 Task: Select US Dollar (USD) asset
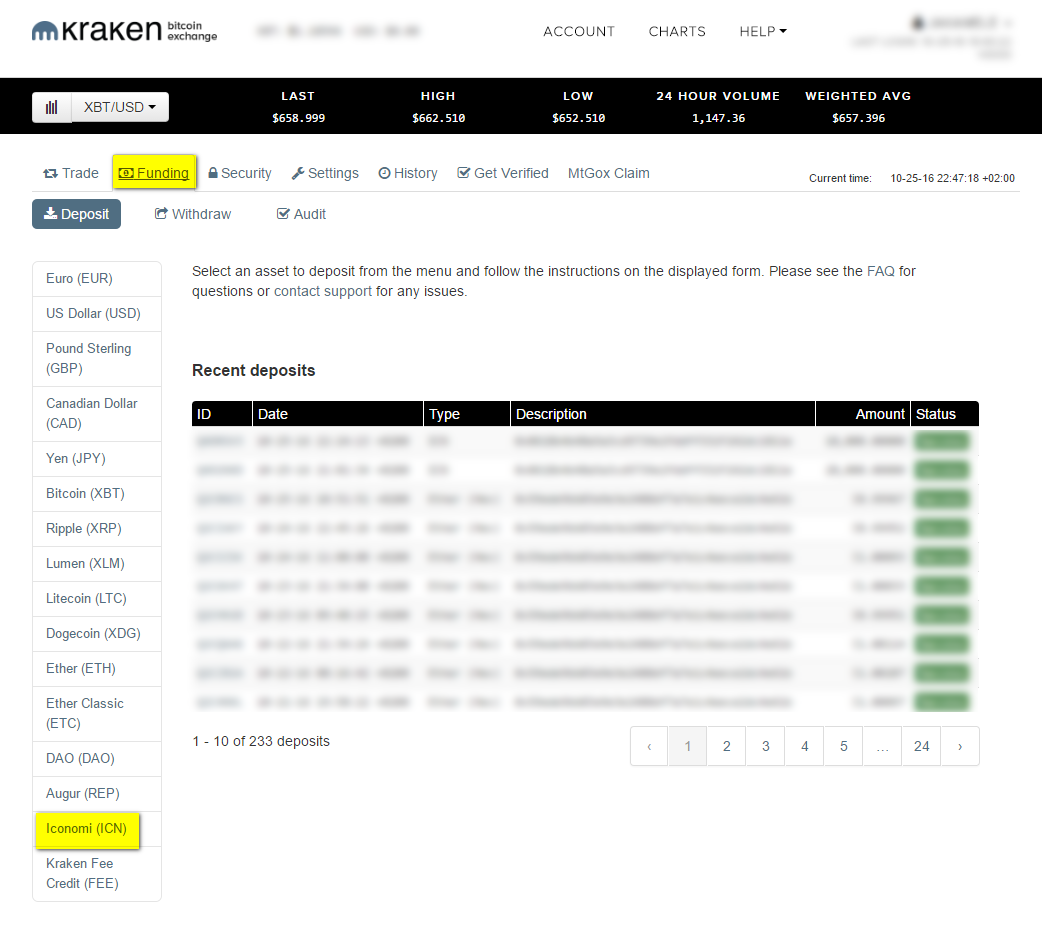[x=97, y=314]
